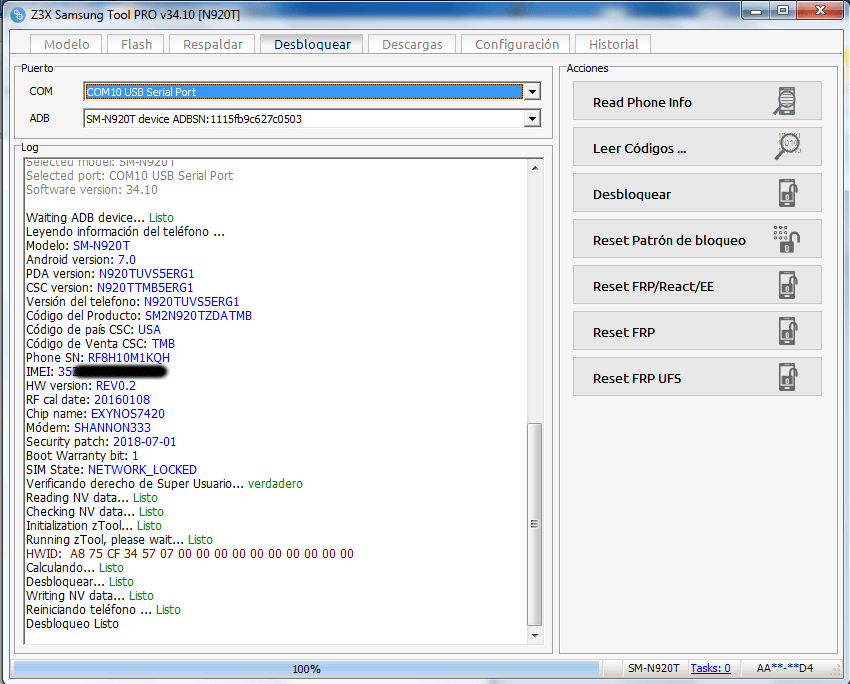Click the Read Phone Info button
The height and width of the screenshot is (684, 850).
[x=697, y=101]
